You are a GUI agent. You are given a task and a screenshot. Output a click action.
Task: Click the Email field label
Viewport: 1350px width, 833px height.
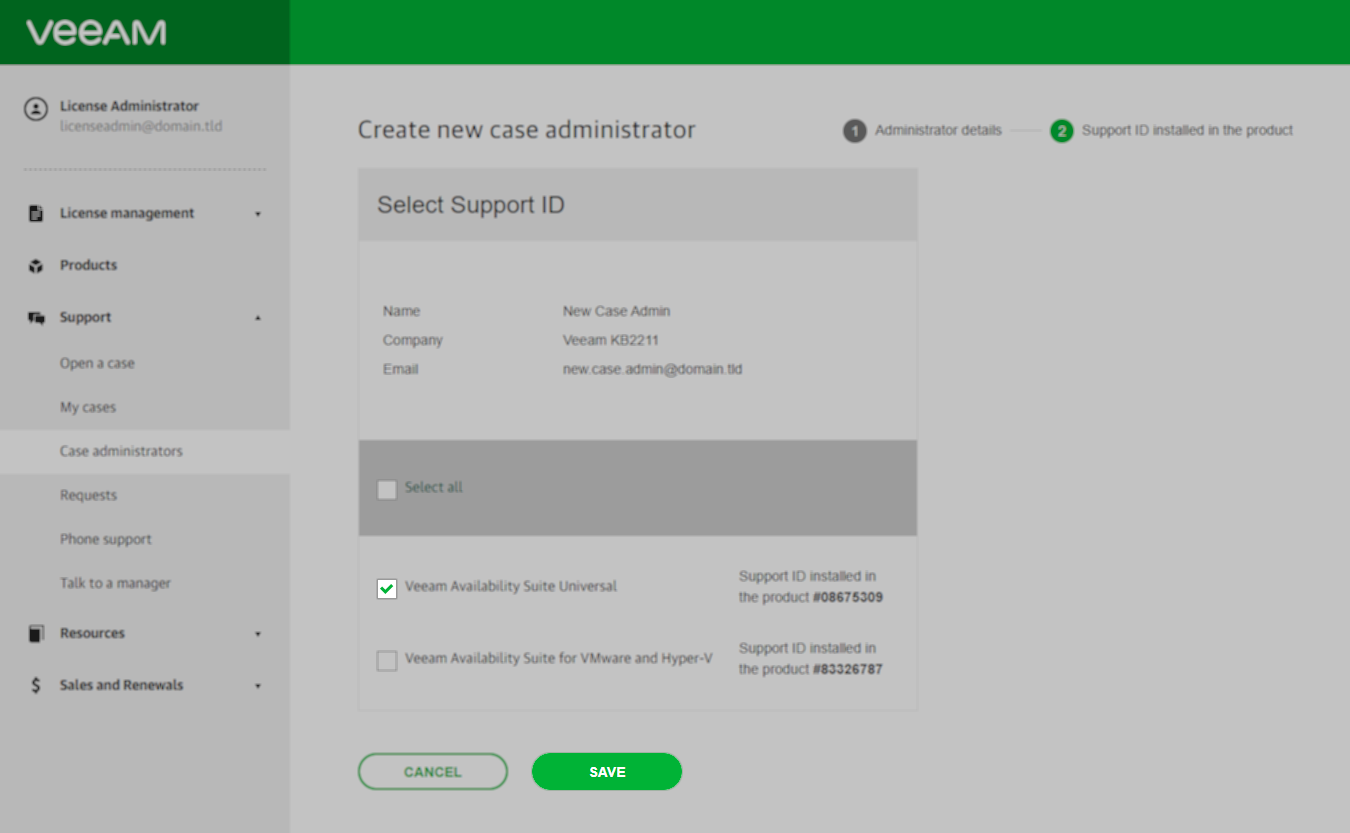point(400,369)
